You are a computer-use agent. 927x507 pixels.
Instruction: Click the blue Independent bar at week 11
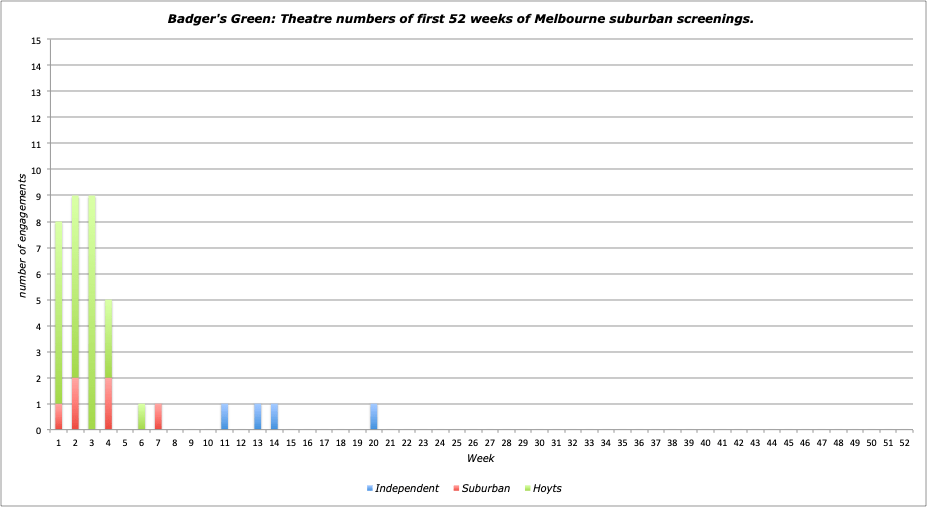(x=224, y=417)
